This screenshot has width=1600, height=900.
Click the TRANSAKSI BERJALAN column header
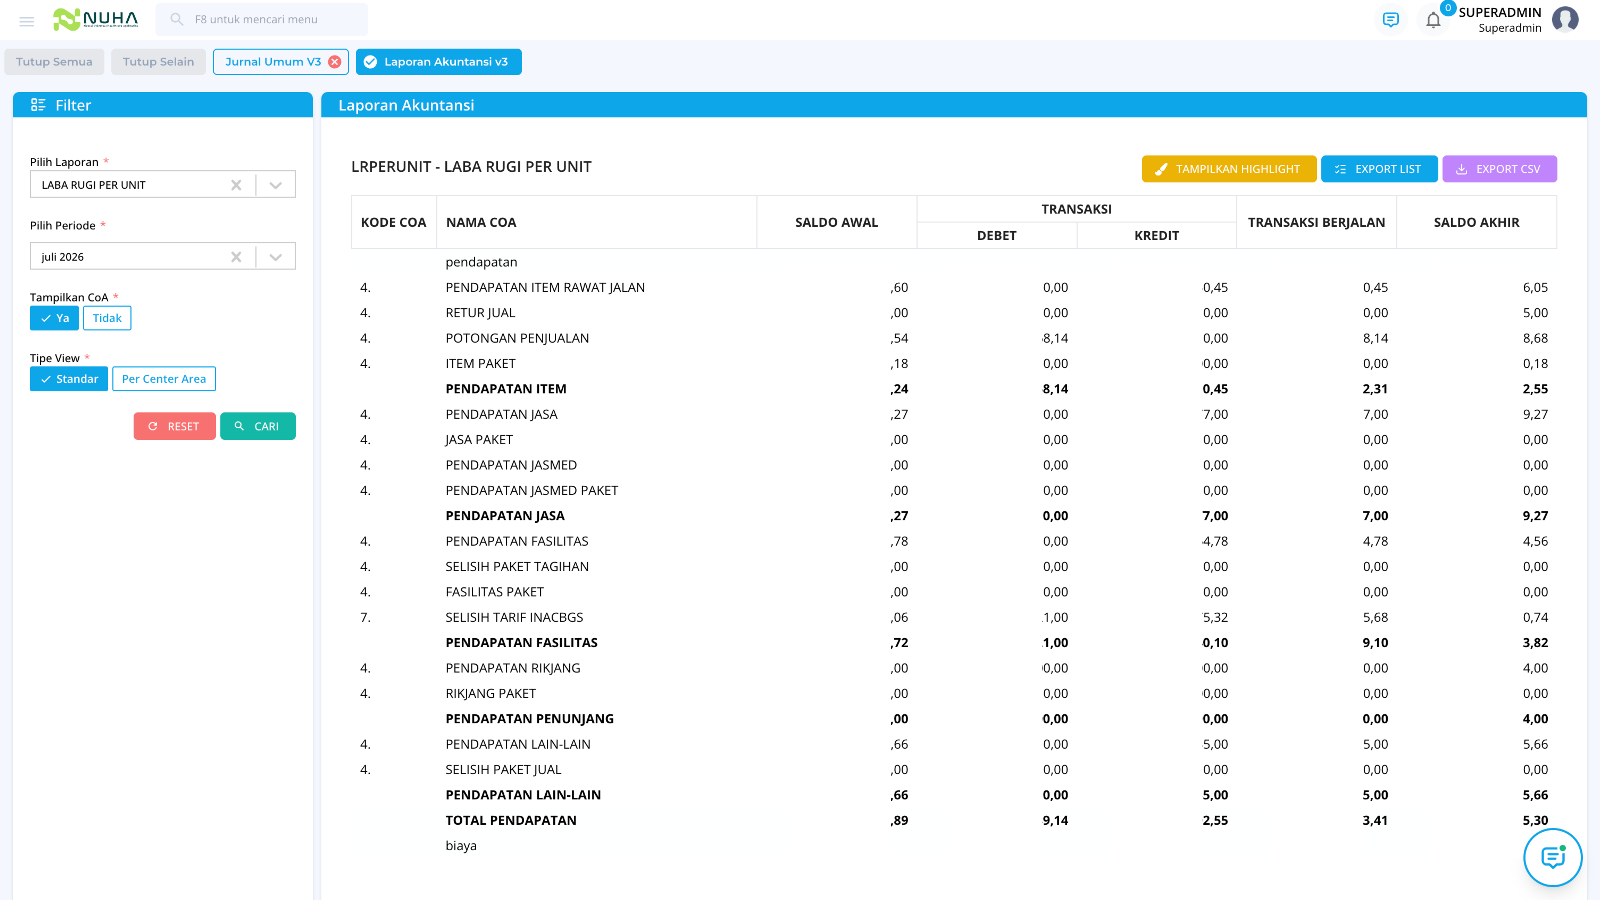point(1316,222)
